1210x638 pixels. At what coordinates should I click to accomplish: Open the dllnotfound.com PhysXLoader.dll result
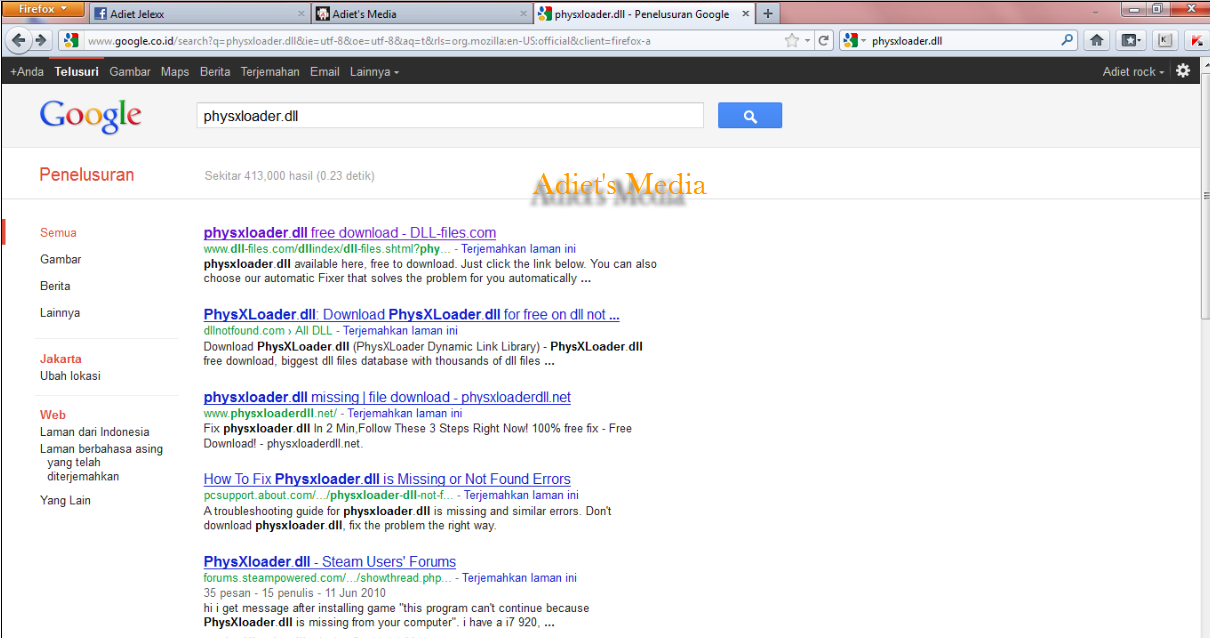411,314
